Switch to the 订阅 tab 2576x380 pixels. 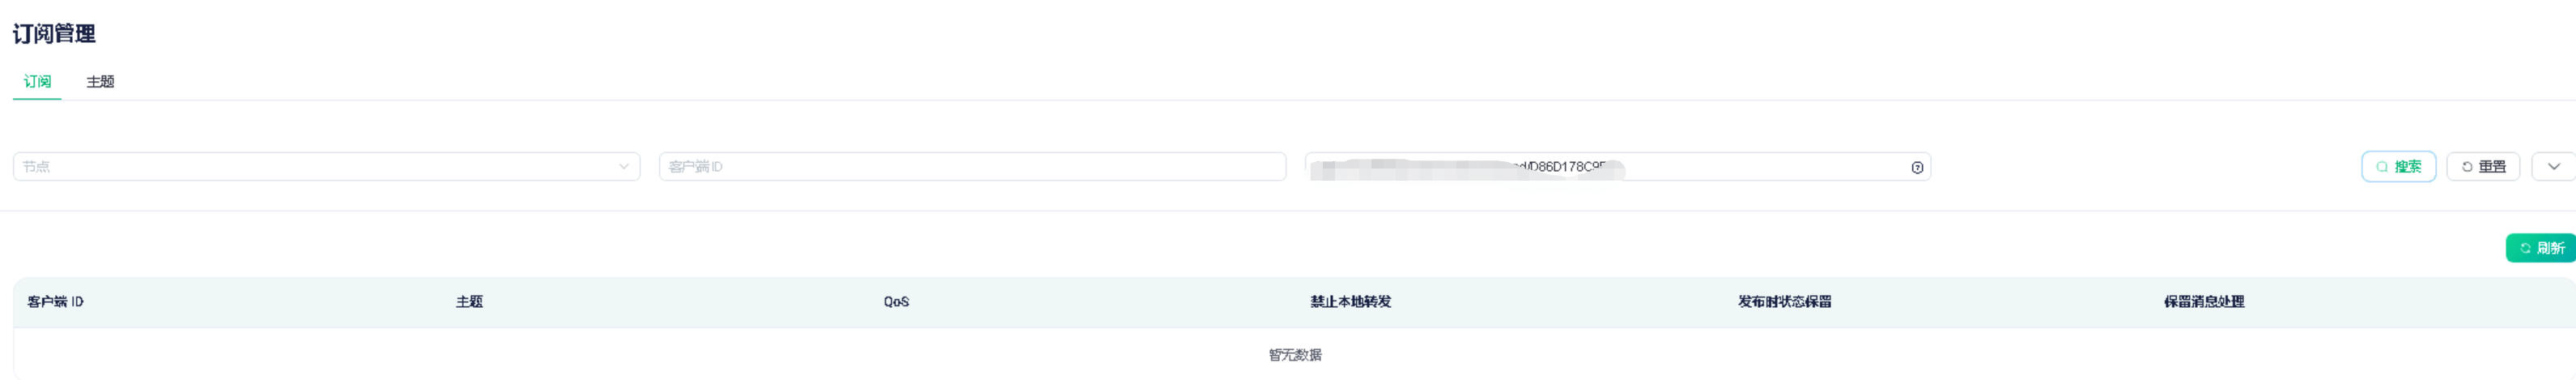point(37,82)
